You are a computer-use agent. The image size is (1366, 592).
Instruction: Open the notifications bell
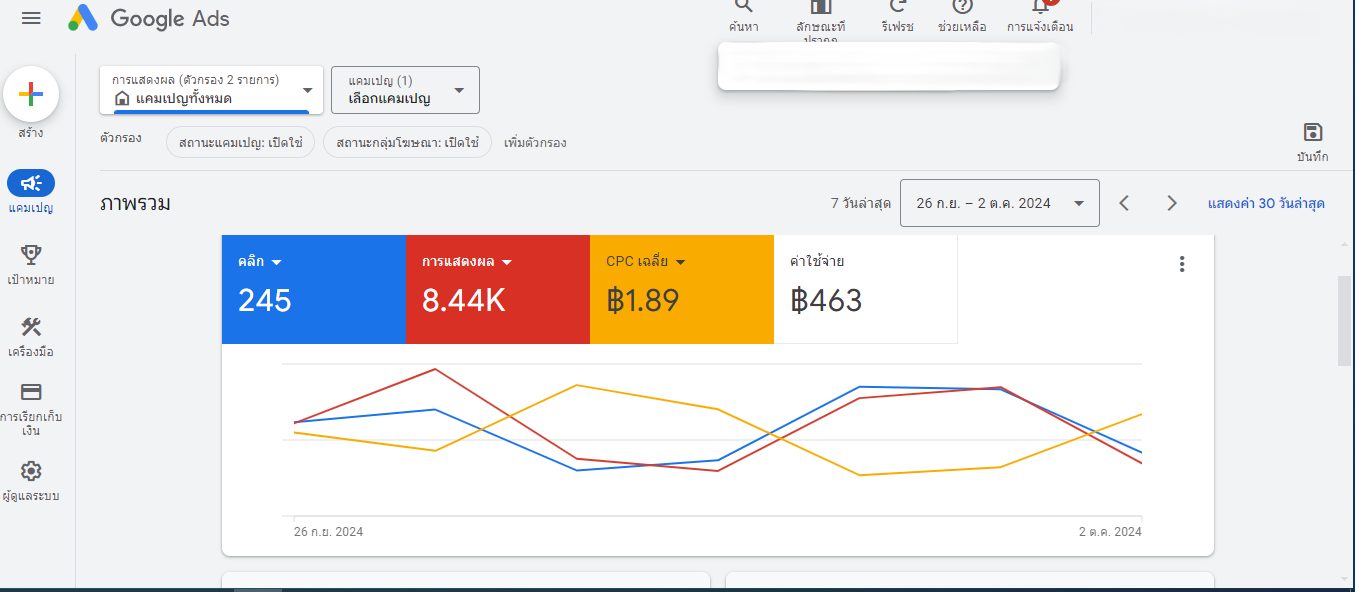click(1040, 8)
